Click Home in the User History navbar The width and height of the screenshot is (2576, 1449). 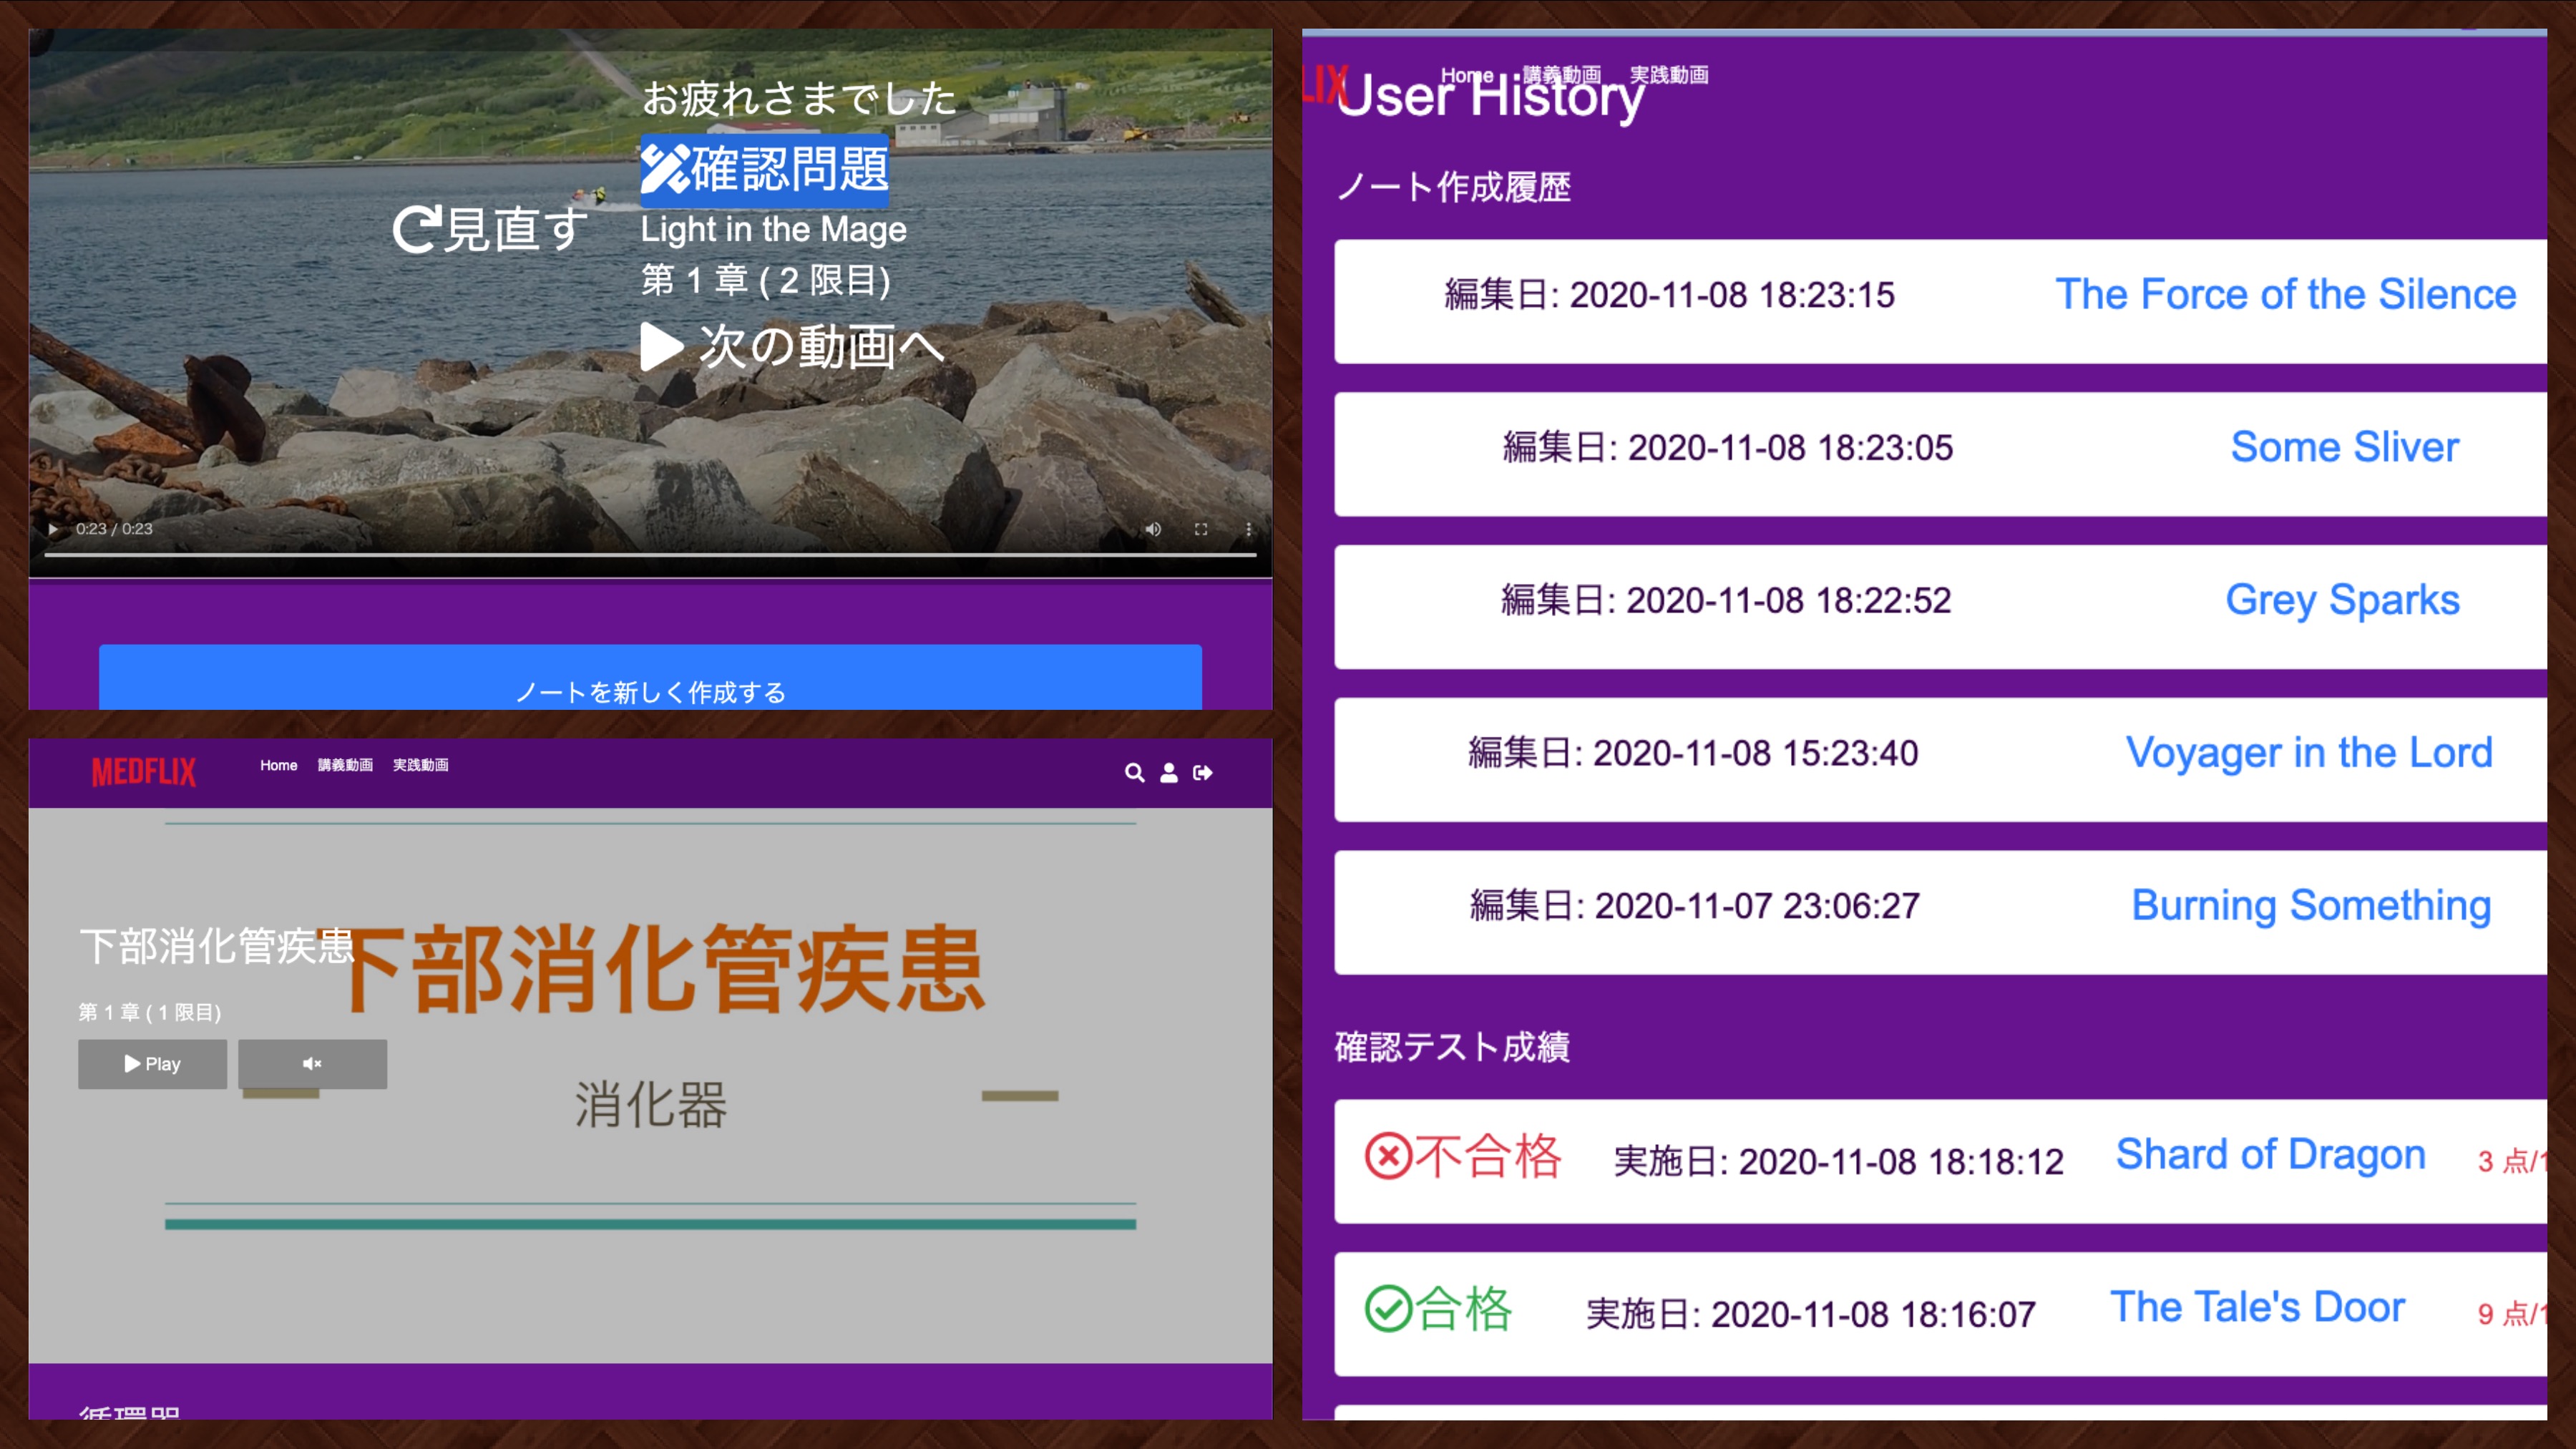tap(1466, 75)
